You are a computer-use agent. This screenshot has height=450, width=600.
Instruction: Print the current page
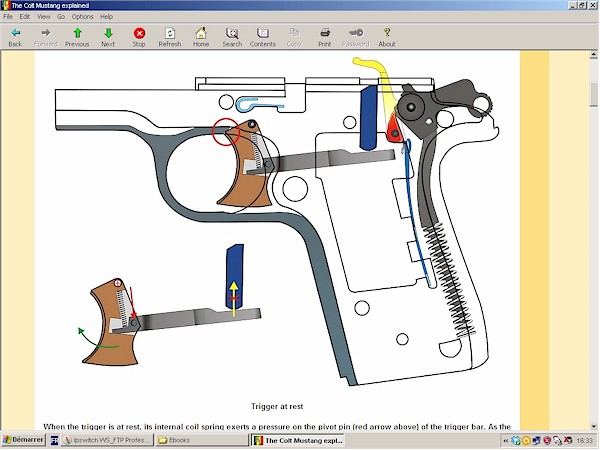click(x=324, y=38)
